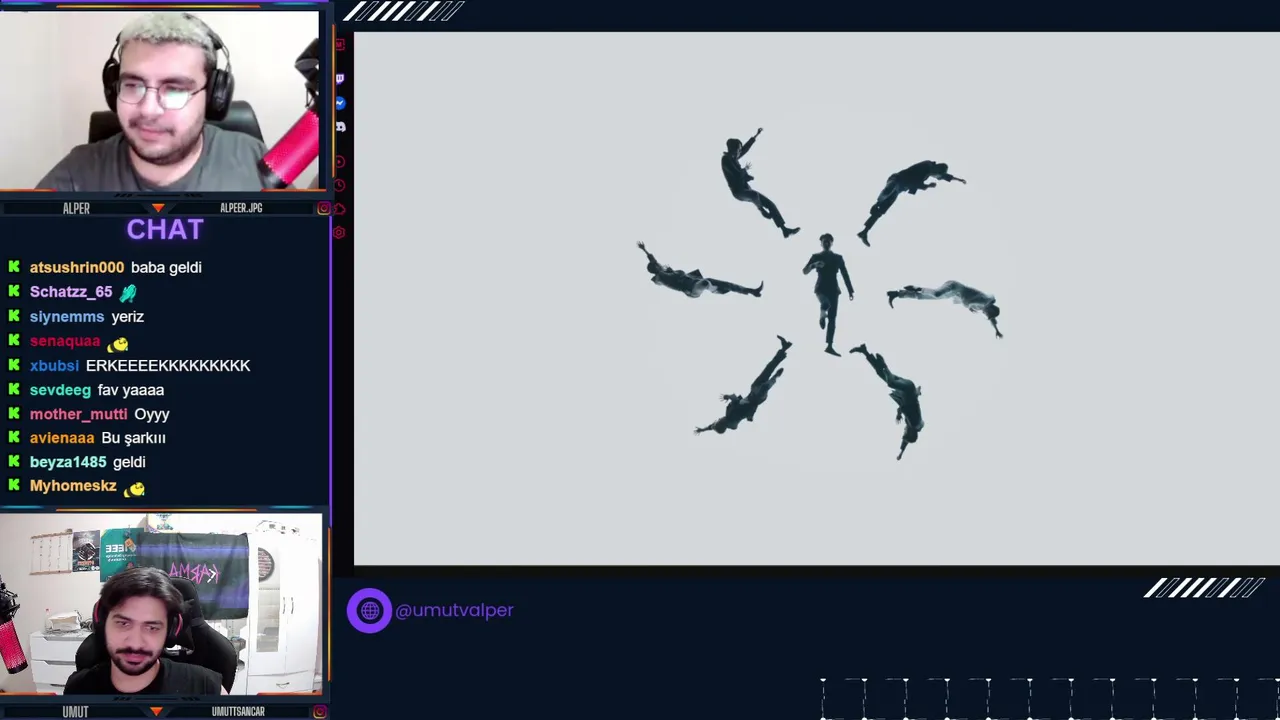
Task: Click username beyza1485 in chat
Action: [x=68, y=462]
